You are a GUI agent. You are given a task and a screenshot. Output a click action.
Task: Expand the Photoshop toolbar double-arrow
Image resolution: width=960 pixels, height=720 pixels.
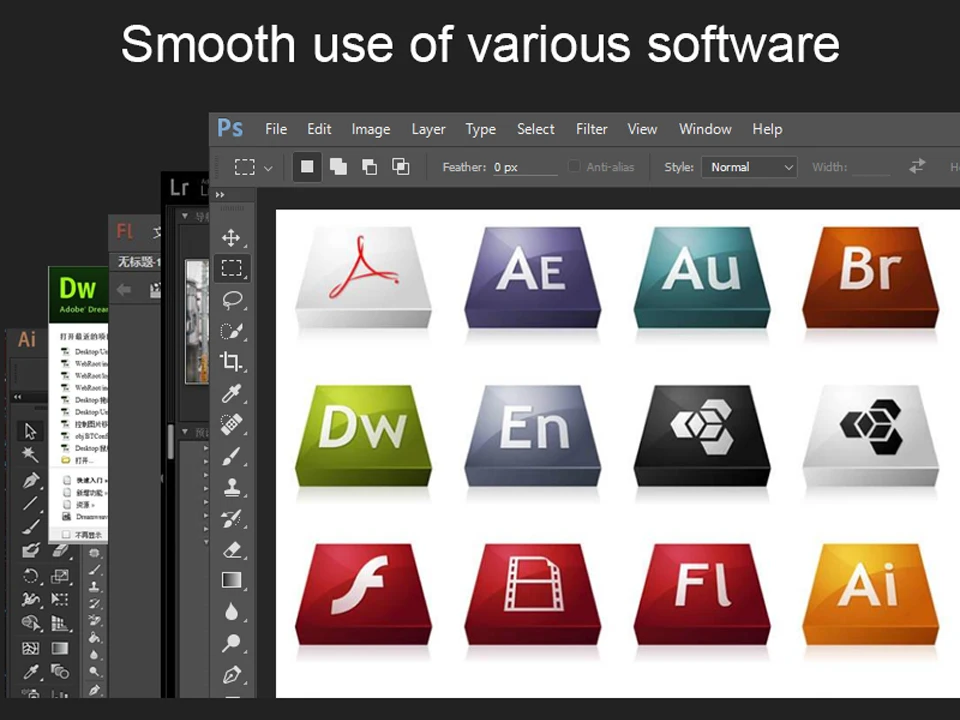220,195
